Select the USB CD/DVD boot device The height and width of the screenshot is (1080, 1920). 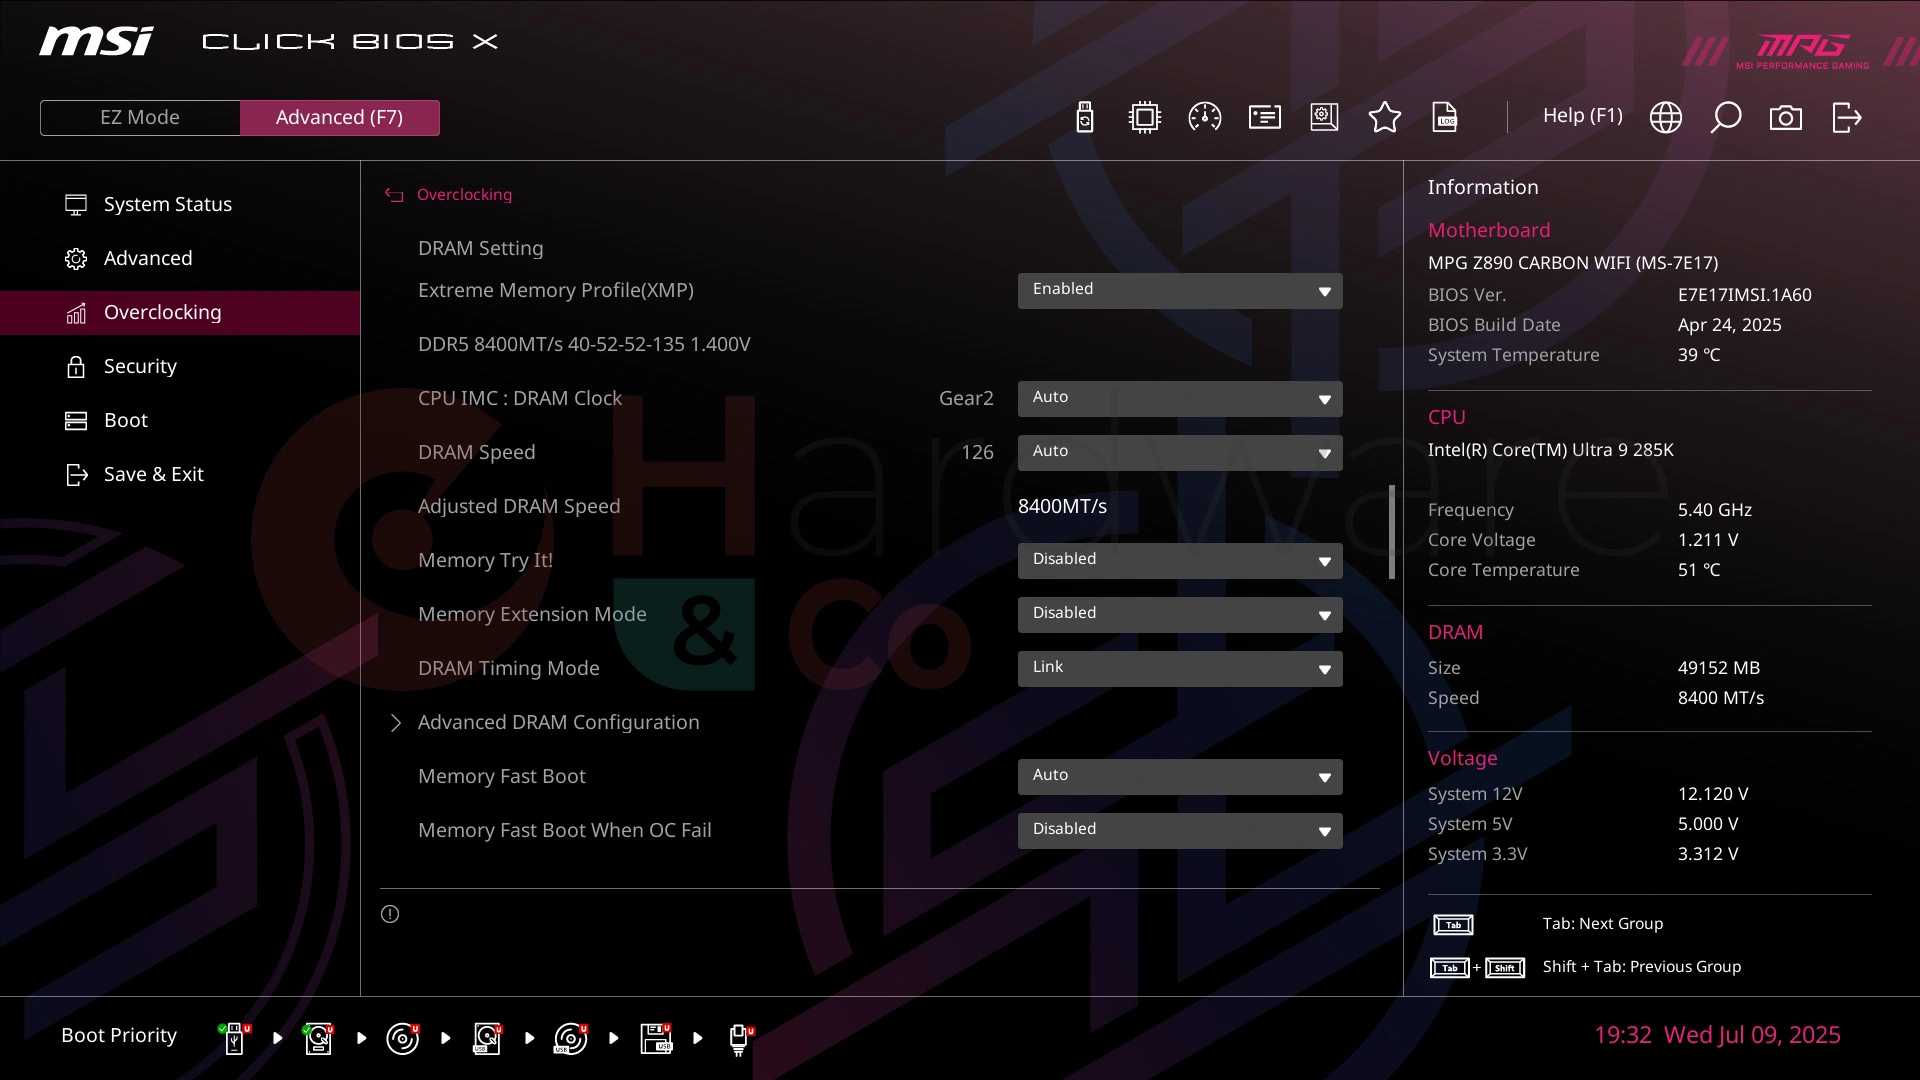pos(571,1038)
